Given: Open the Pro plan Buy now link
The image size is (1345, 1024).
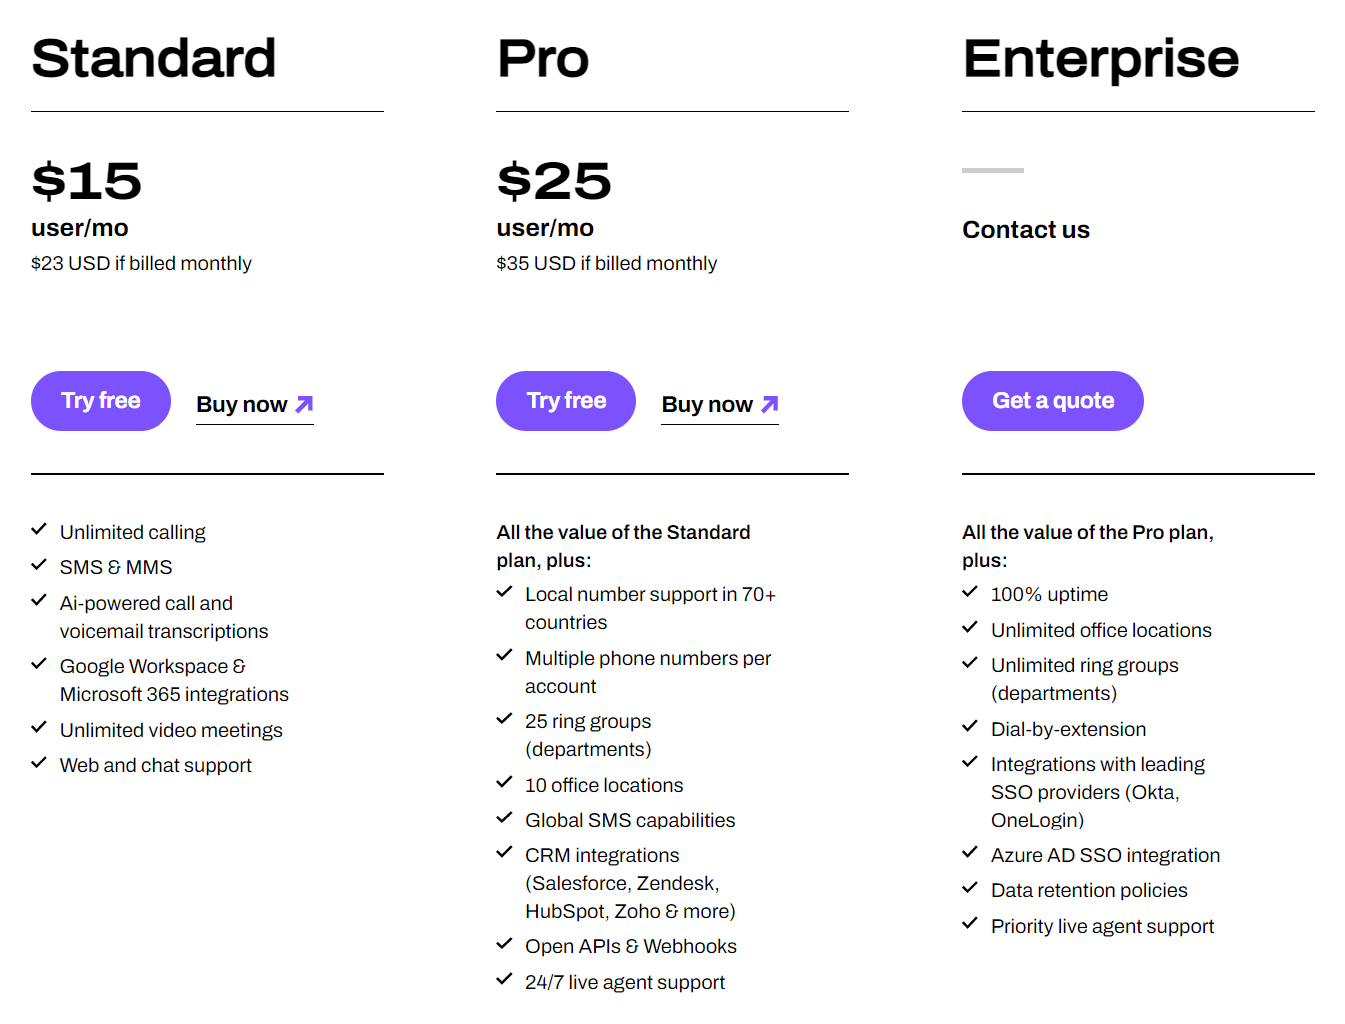Looking at the screenshot, I should [x=707, y=405].
